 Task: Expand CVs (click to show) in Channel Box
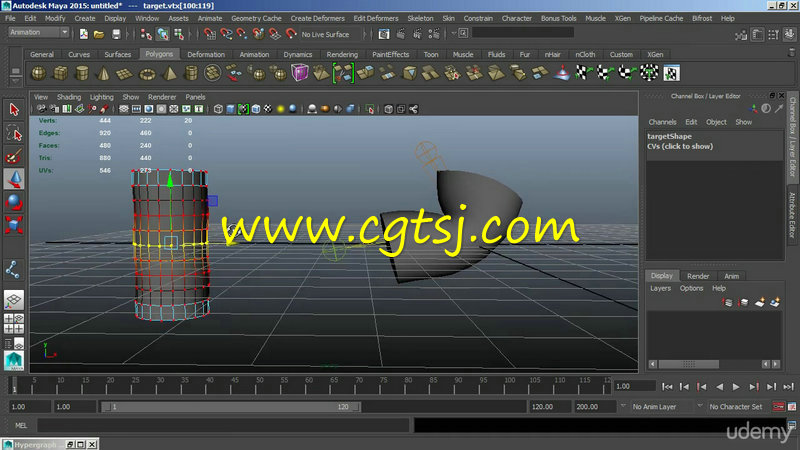(680, 146)
